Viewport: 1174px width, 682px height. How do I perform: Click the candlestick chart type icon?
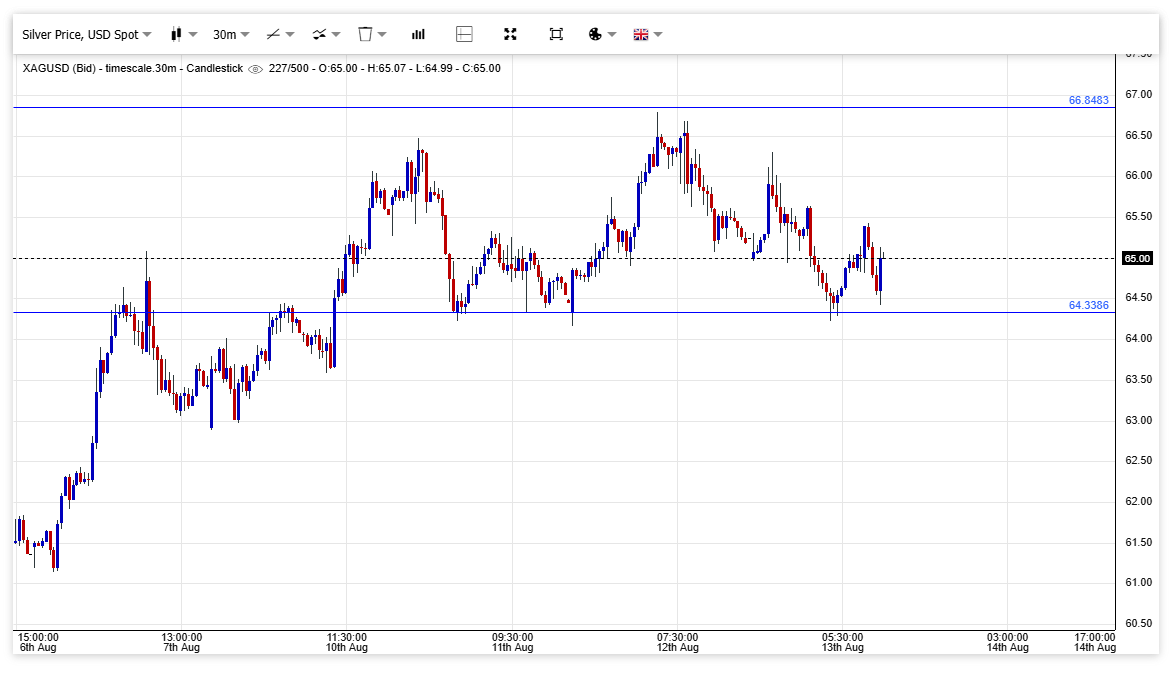(x=176, y=34)
